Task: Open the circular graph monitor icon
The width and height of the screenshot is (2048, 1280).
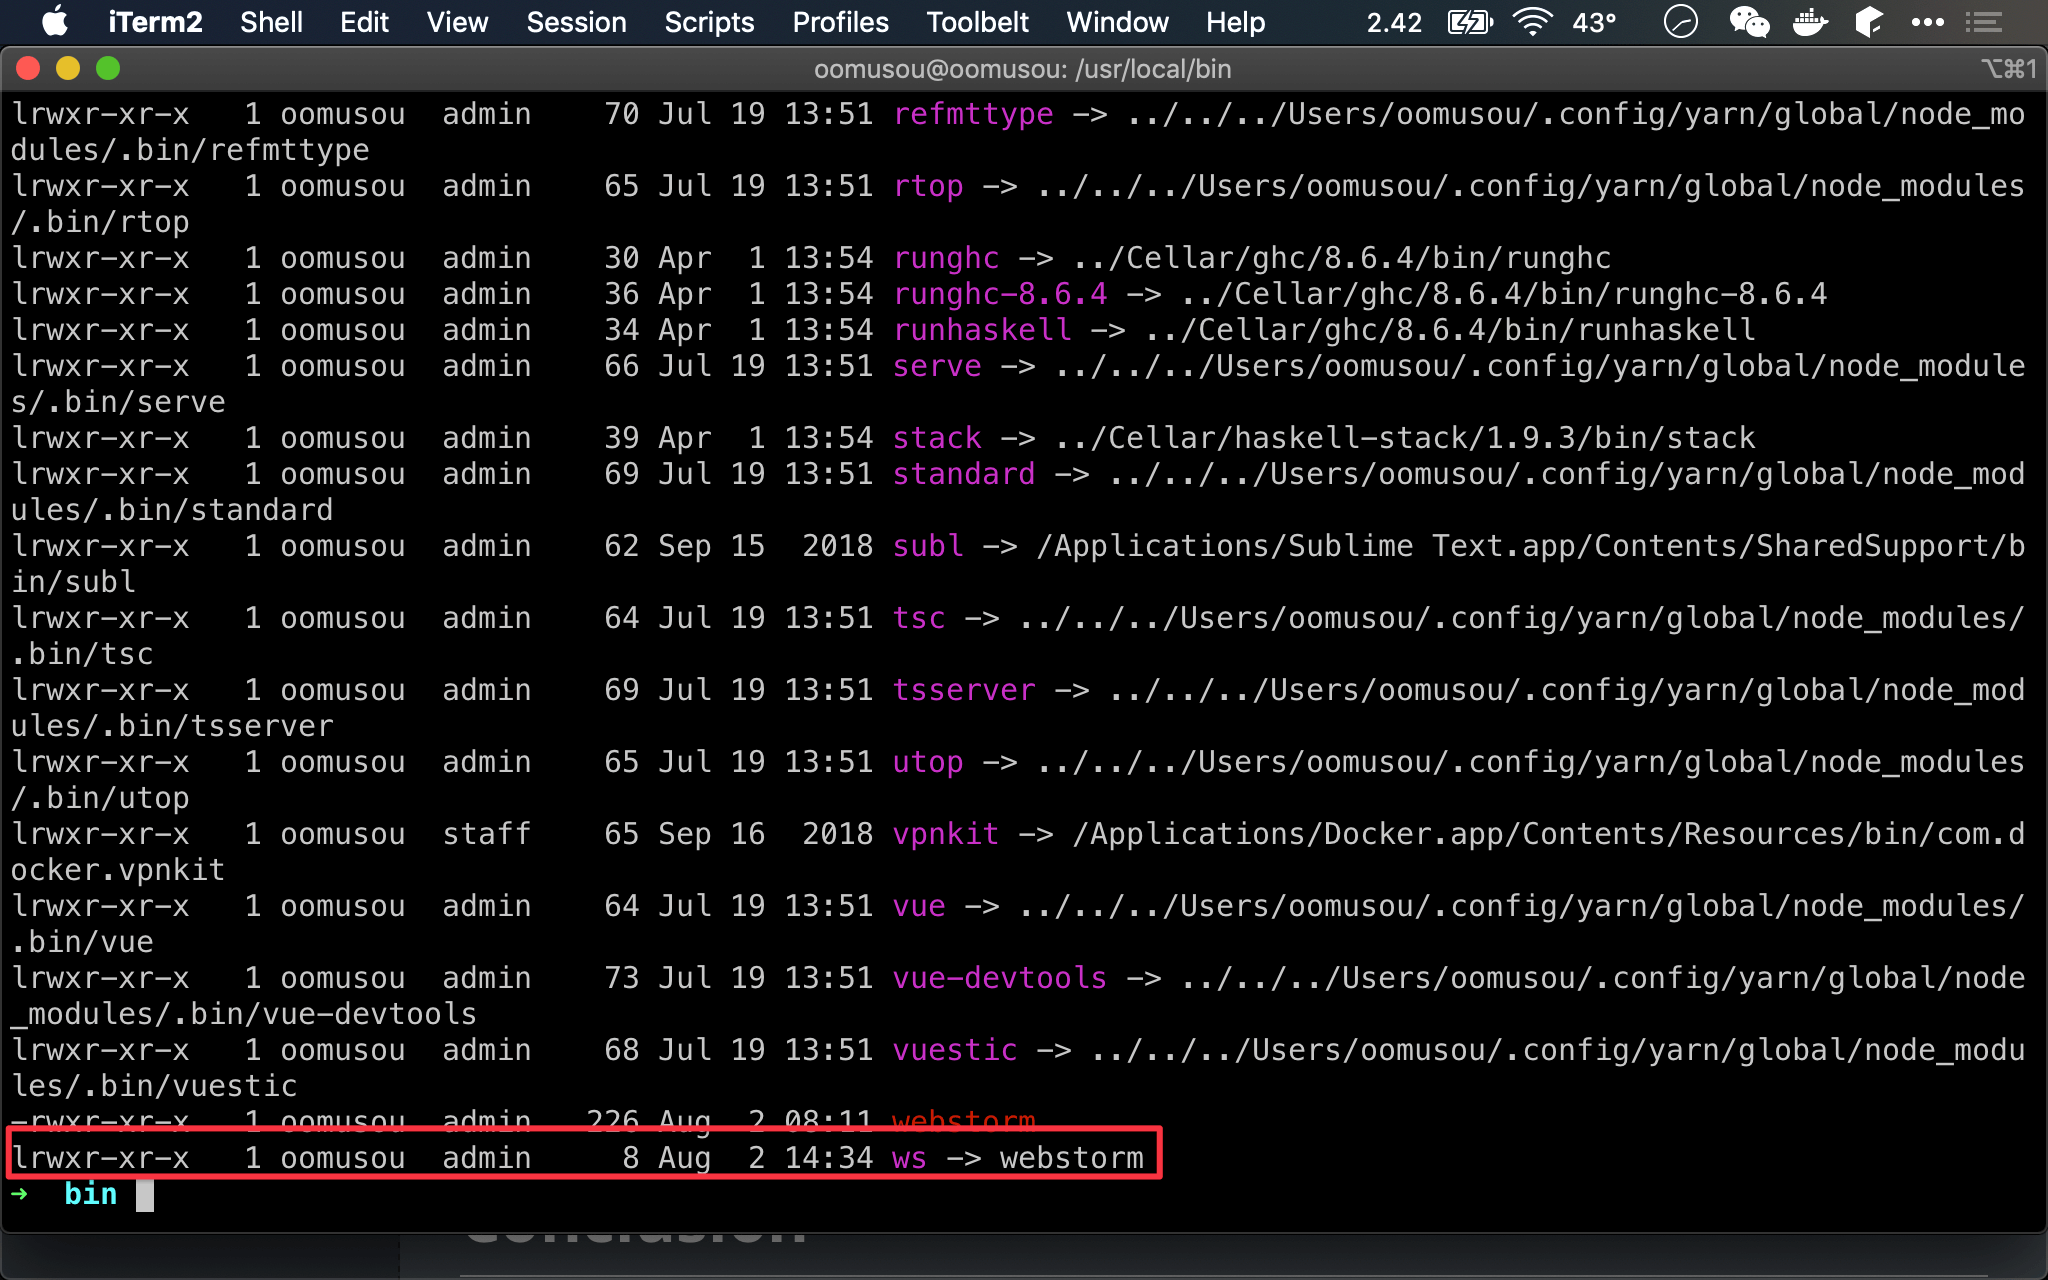Action: [x=1681, y=22]
